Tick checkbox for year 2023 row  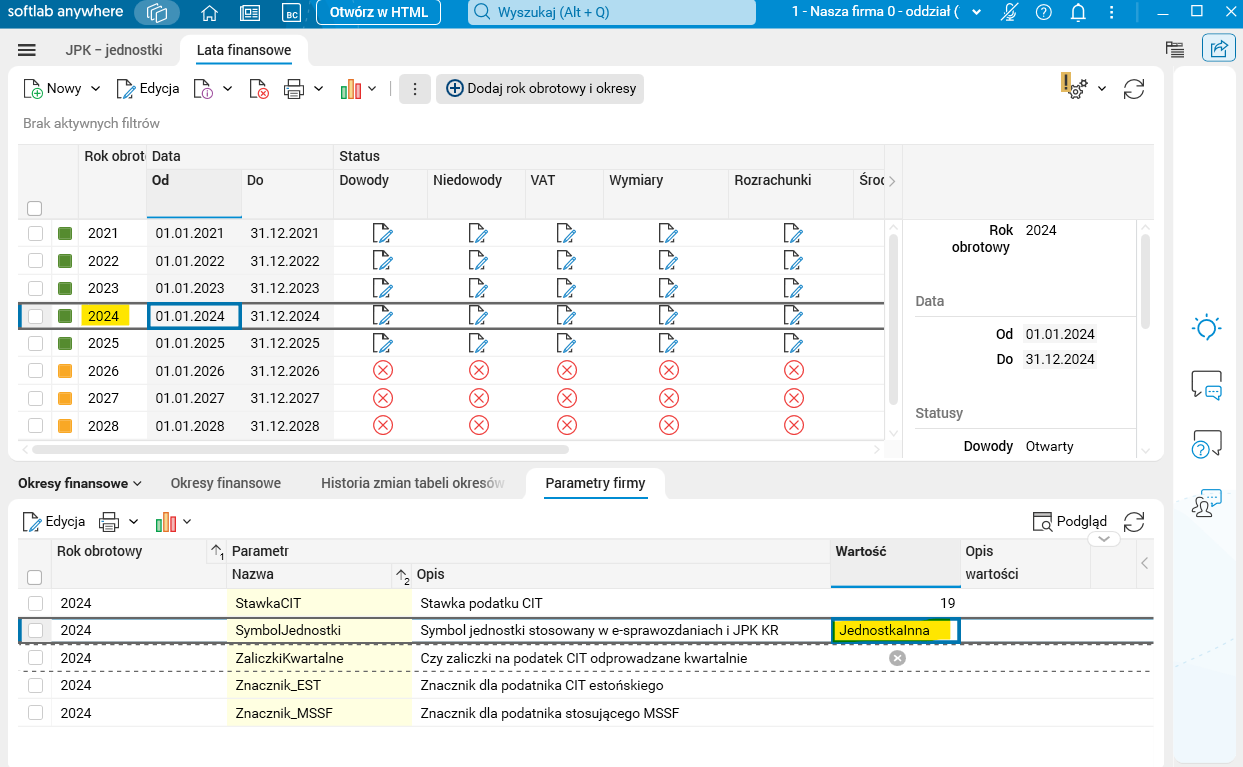(x=36, y=288)
